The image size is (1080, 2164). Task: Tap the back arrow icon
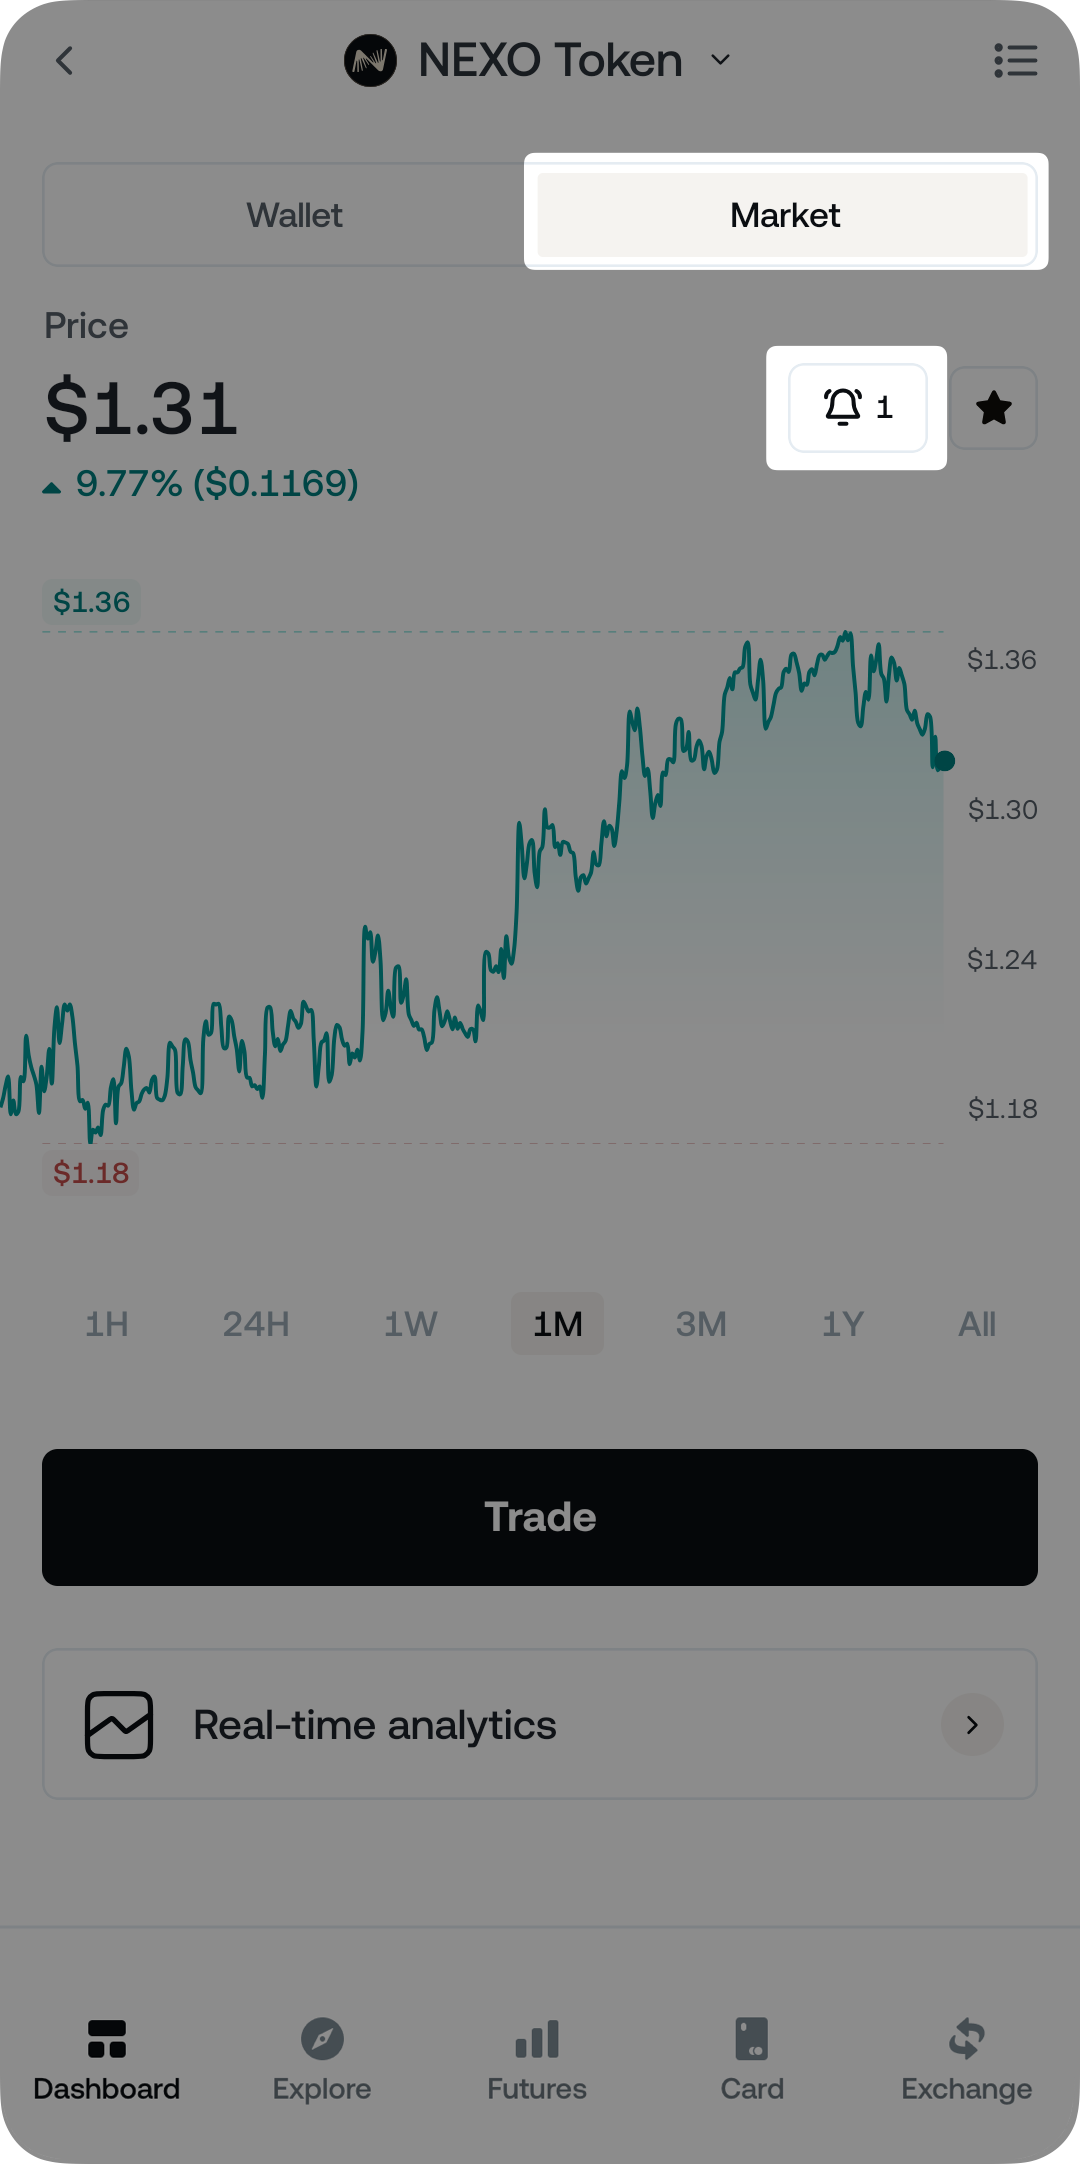pyautogui.click(x=65, y=61)
